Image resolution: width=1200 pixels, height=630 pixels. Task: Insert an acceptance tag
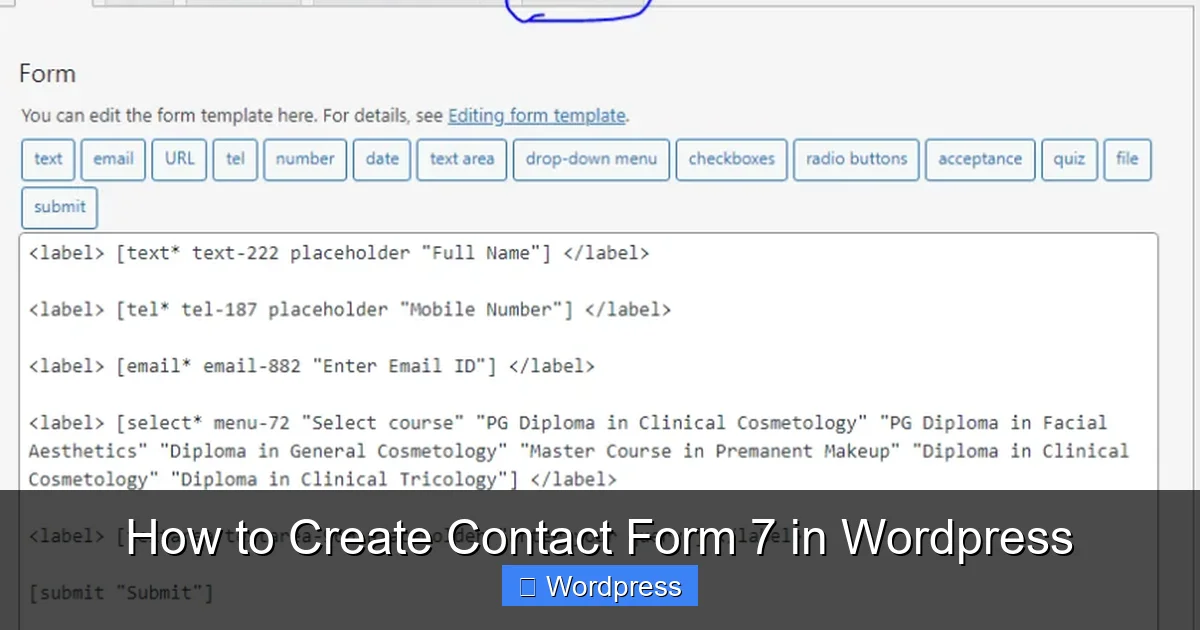pos(980,159)
